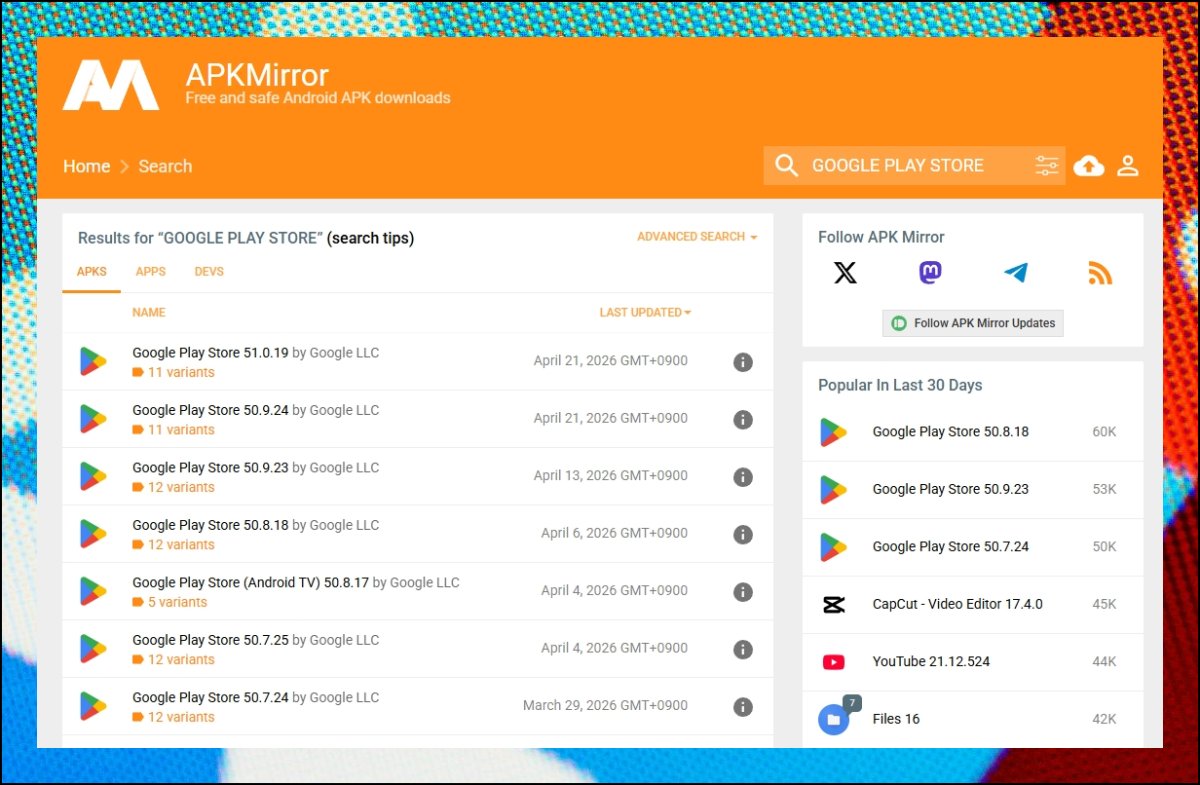This screenshot has height=785, width=1200.
Task: Follow APK Mirror on X
Action: [x=845, y=272]
